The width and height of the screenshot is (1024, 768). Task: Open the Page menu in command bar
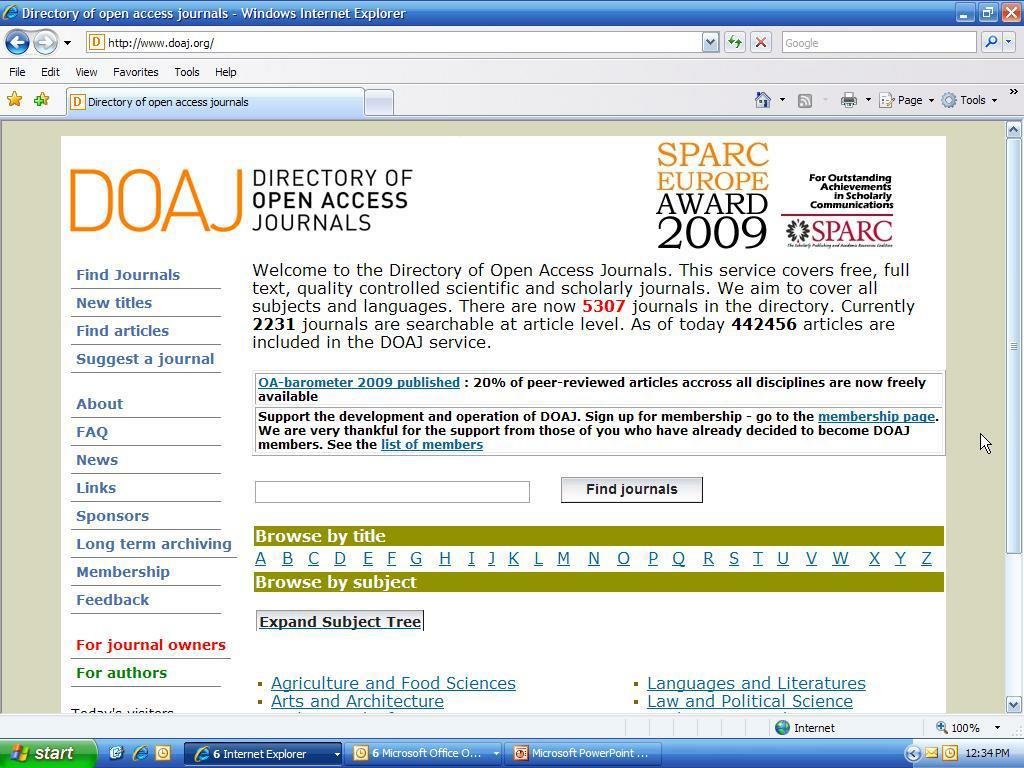tap(907, 100)
